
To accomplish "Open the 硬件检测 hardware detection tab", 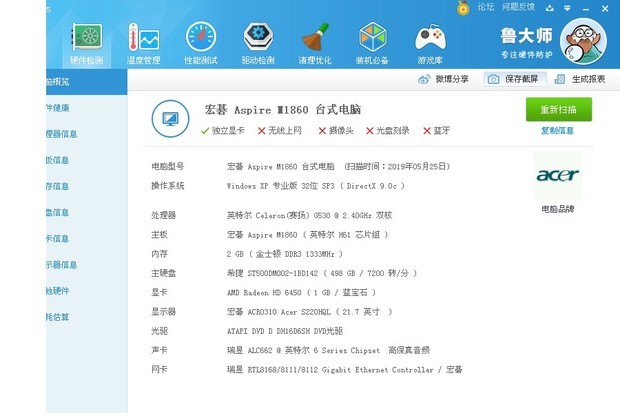I will 87,44.
